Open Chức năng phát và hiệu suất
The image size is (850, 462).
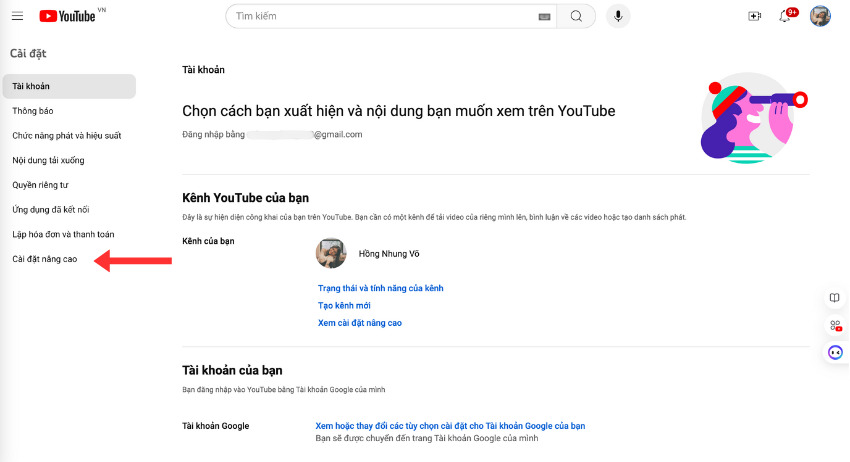(x=69, y=136)
